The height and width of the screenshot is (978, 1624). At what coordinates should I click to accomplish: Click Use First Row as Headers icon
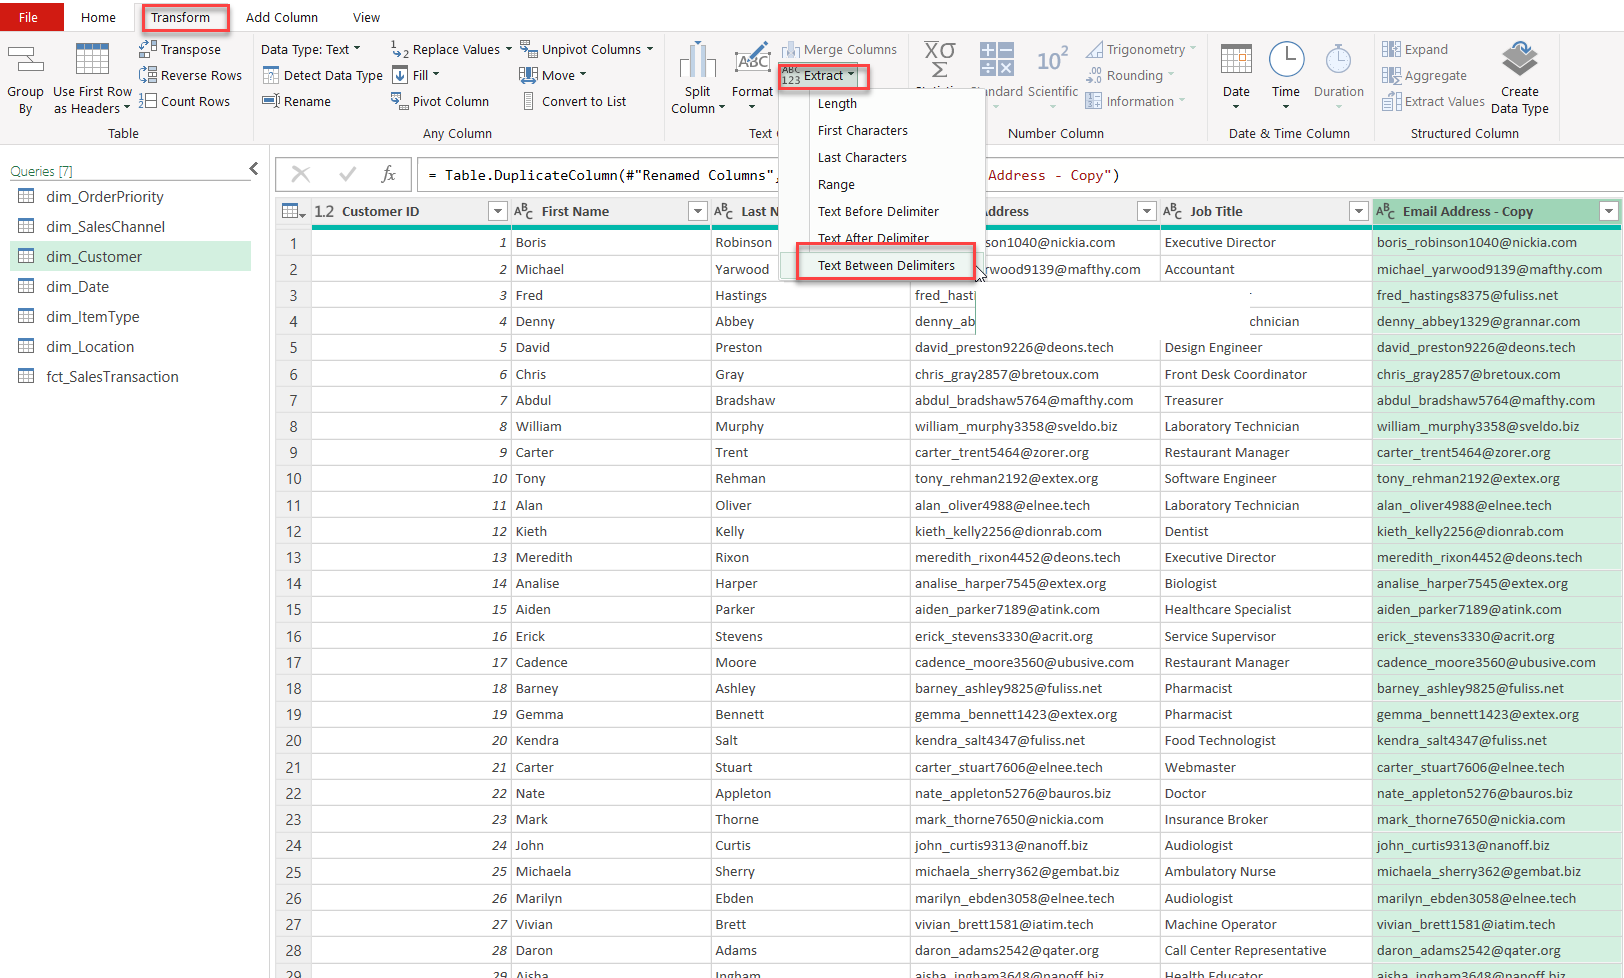coord(92,60)
